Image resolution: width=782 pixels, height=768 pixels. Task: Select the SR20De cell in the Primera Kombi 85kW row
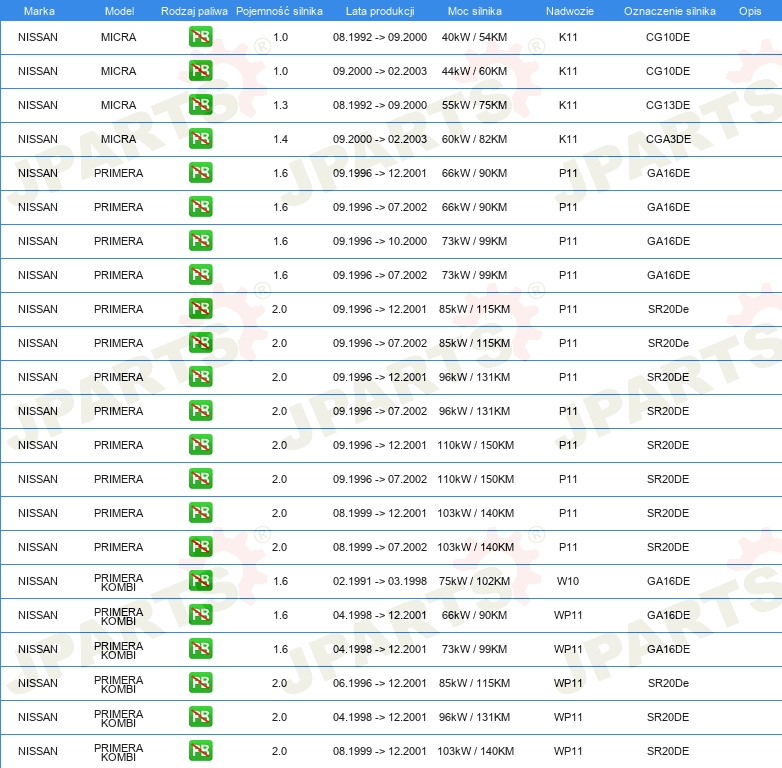click(x=668, y=683)
